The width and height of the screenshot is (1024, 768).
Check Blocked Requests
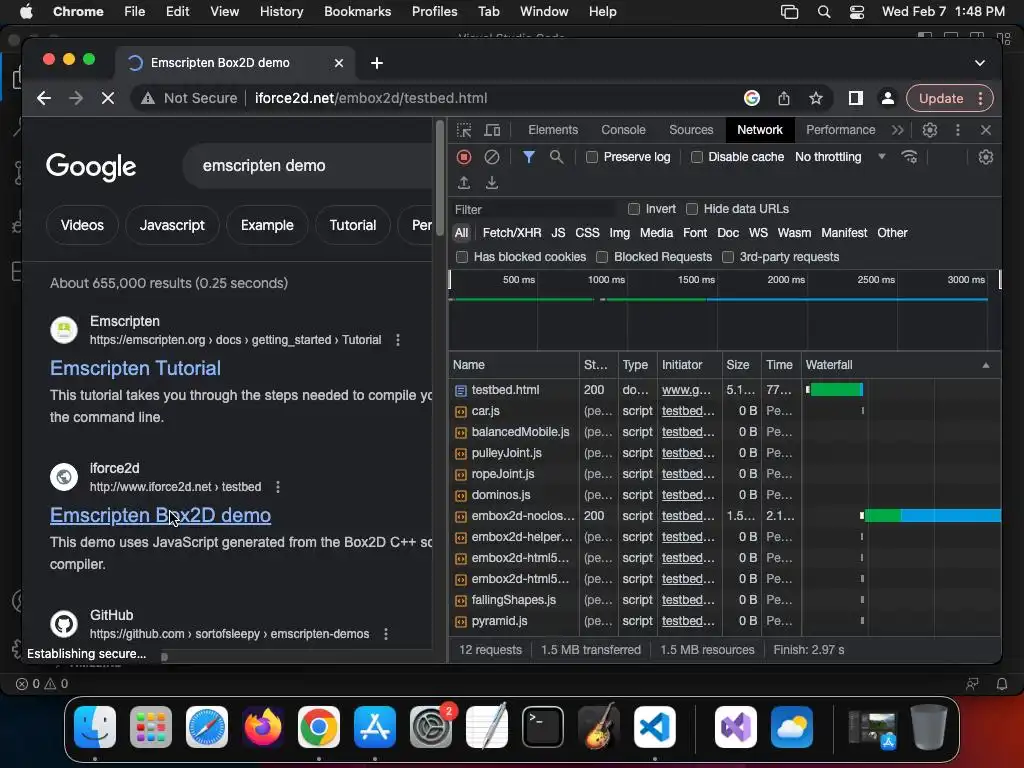pyautogui.click(x=602, y=257)
